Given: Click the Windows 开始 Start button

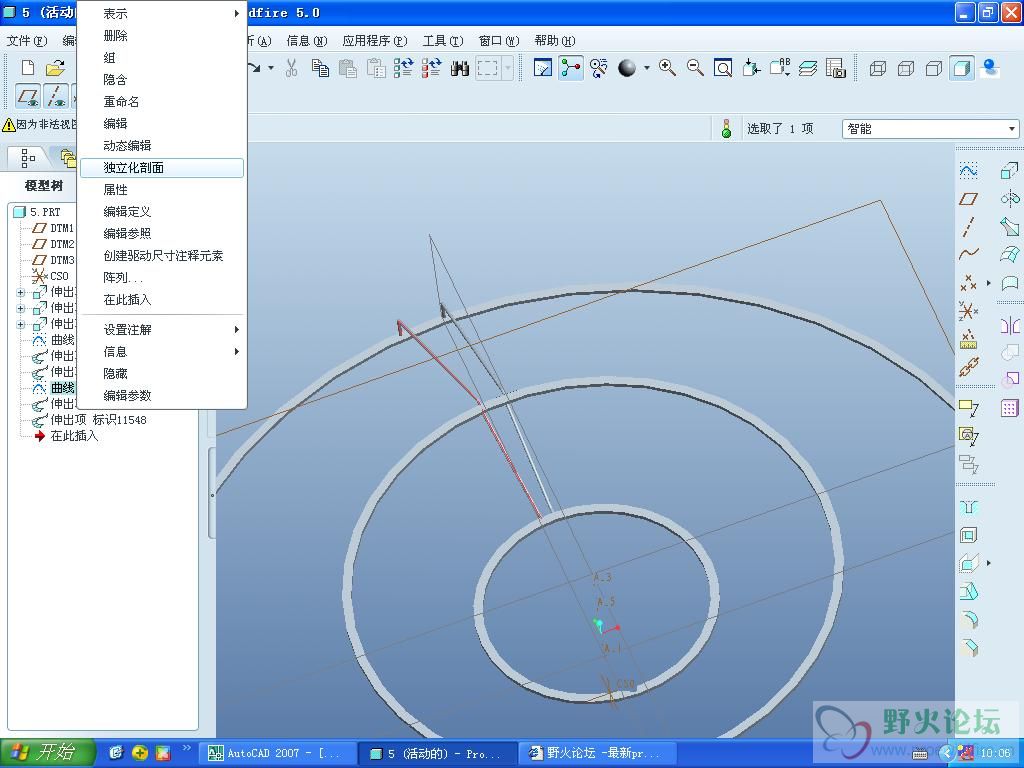Looking at the screenshot, I should click(47, 753).
